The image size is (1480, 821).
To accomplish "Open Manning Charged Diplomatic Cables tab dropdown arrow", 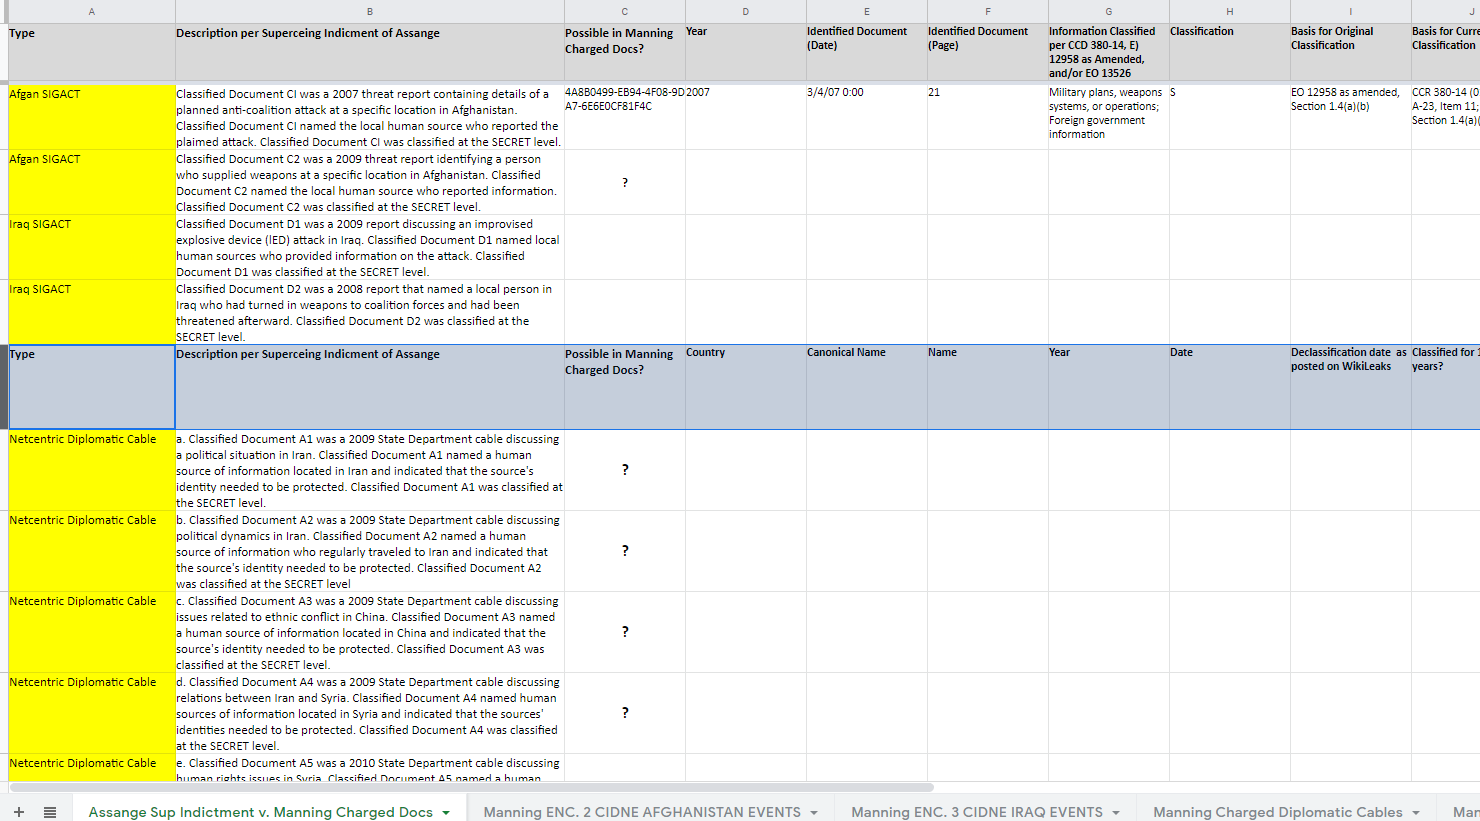I will click(x=1416, y=812).
